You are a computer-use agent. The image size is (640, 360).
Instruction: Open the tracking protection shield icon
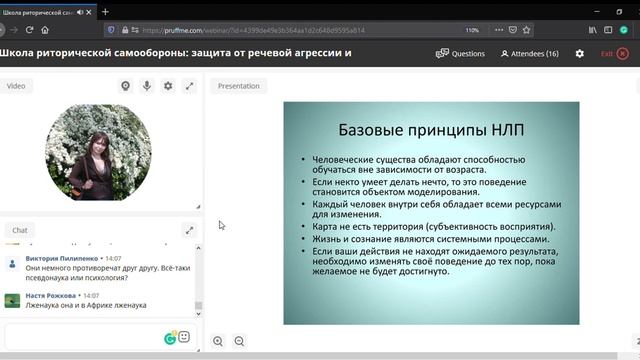coord(111,30)
